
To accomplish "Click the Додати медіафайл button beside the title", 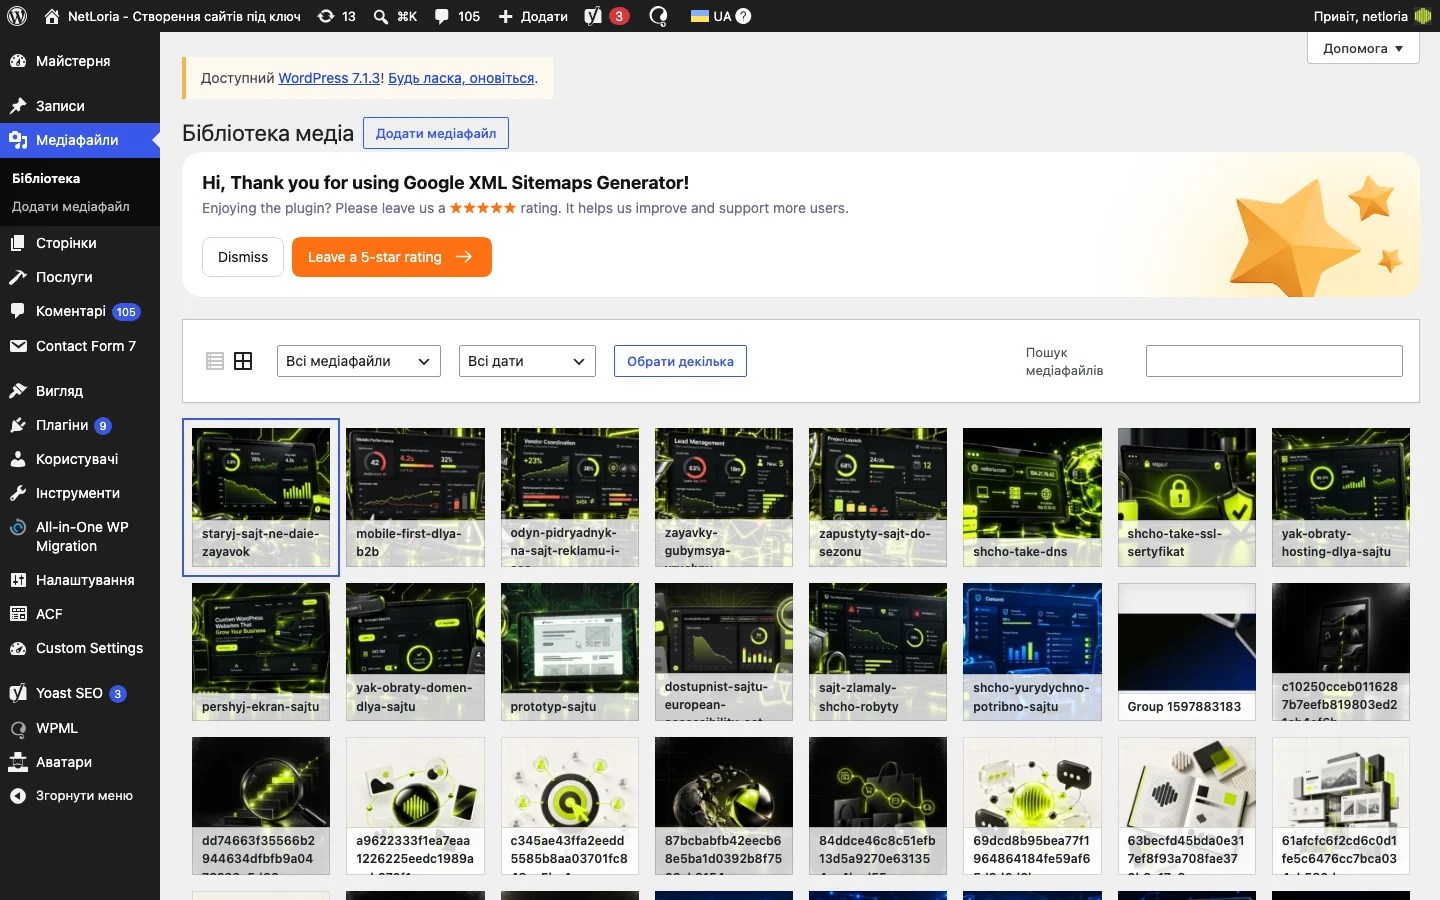I will (436, 133).
